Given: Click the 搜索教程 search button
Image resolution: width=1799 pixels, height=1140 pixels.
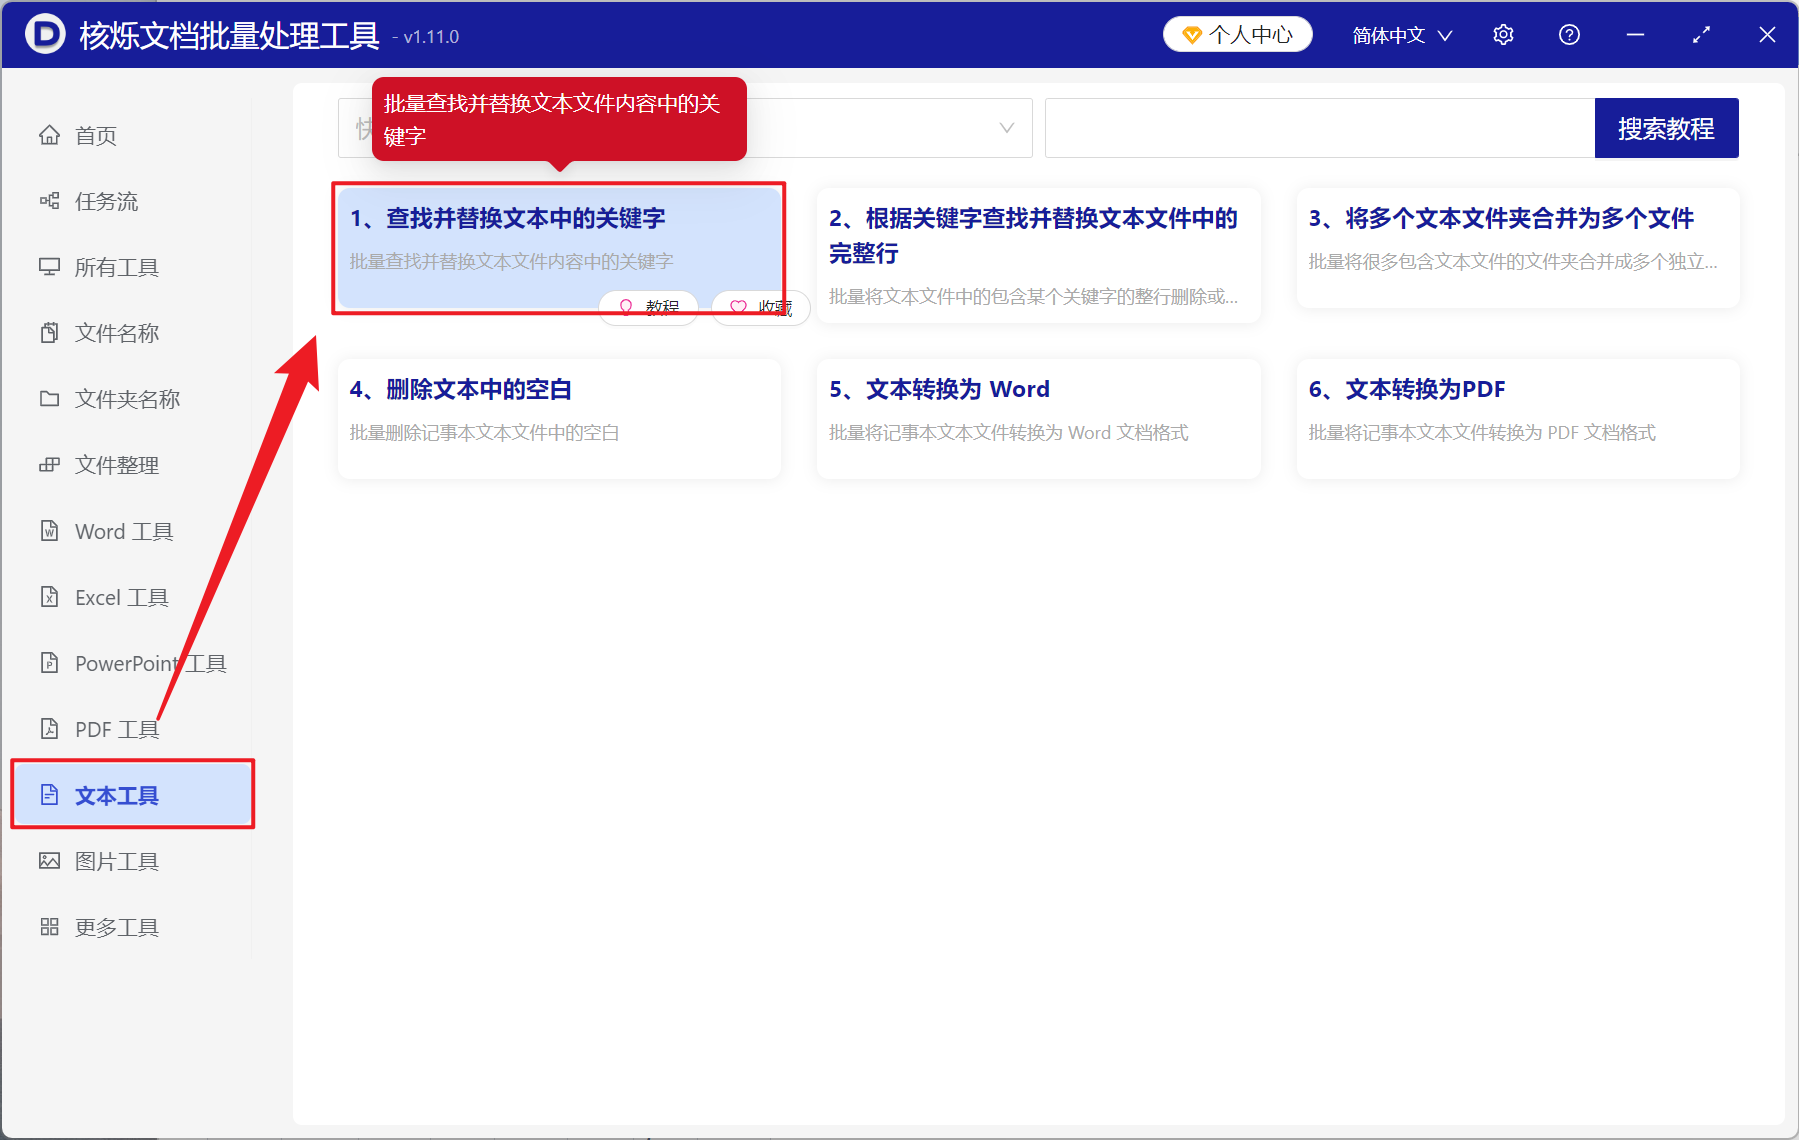Looking at the screenshot, I should pos(1666,128).
